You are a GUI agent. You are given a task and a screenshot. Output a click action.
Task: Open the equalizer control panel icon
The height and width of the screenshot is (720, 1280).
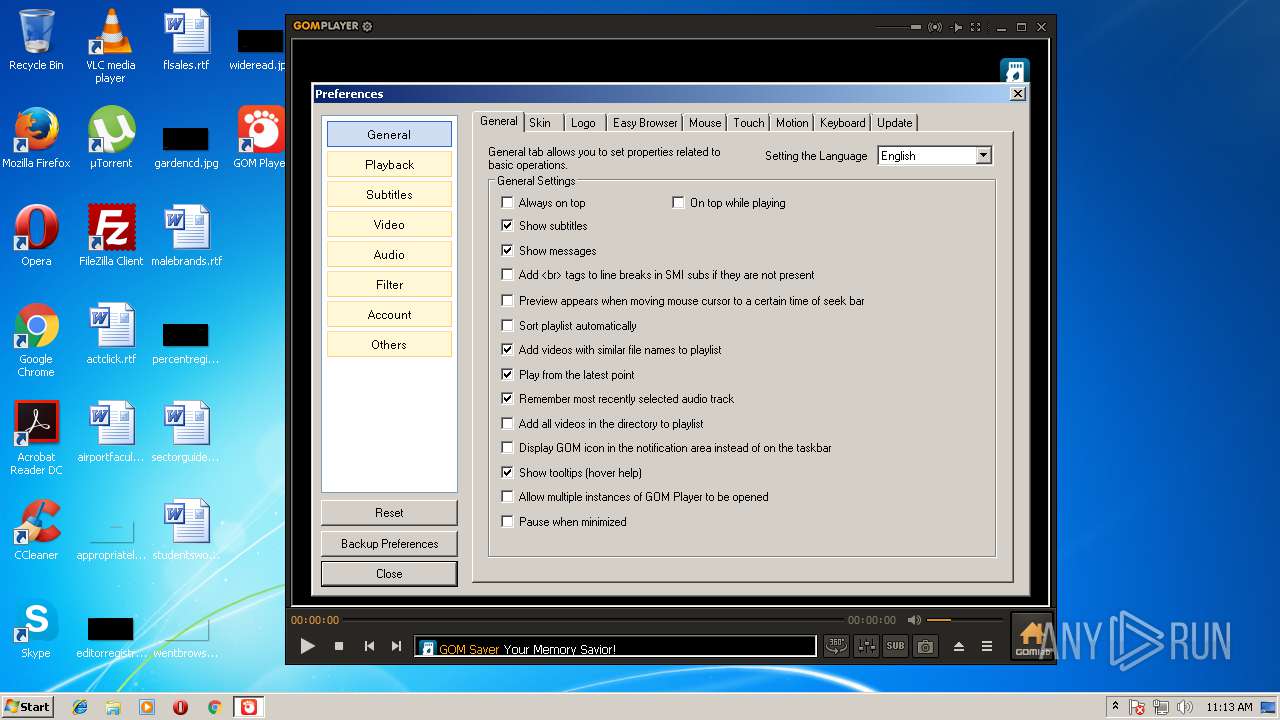pos(866,647)
